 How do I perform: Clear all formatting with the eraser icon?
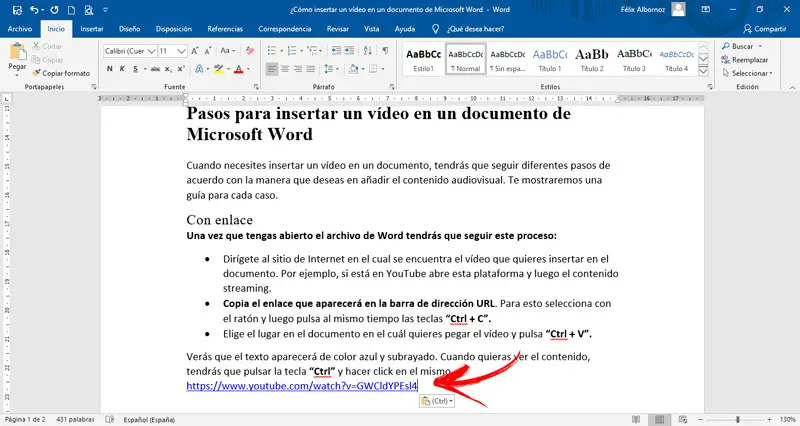click(x=249, y=51)
